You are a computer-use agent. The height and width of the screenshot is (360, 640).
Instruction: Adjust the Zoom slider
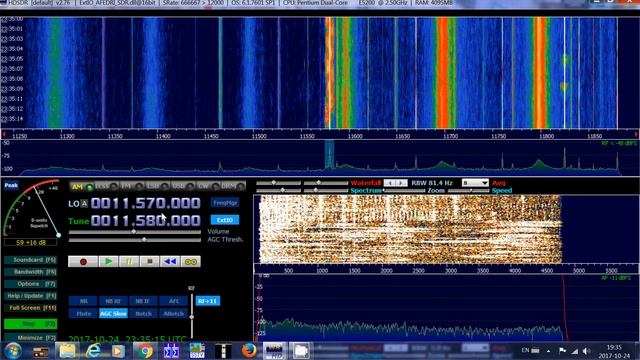tap(404, 191)
